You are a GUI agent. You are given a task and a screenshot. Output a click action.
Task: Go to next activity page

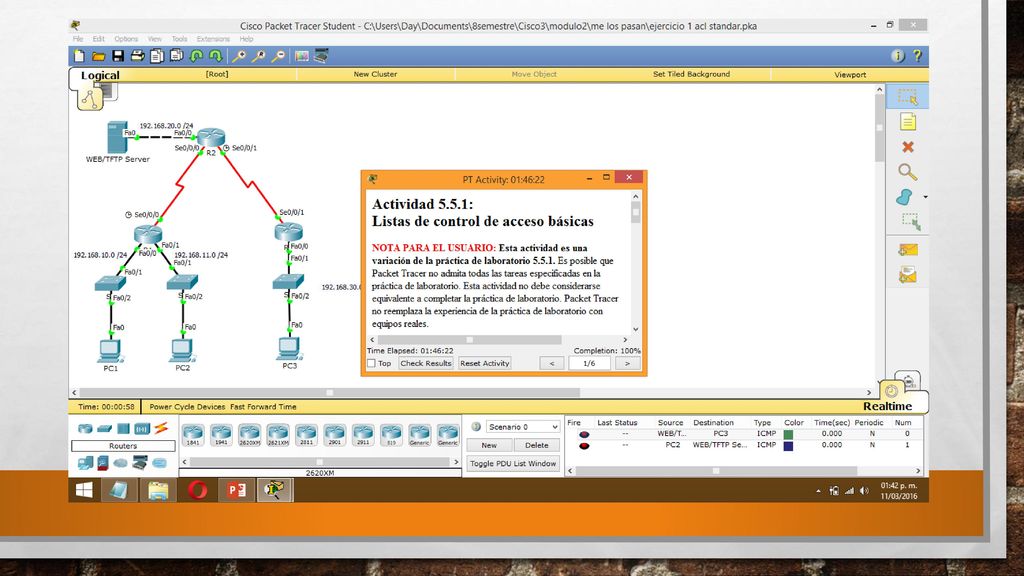pos(627,363)
